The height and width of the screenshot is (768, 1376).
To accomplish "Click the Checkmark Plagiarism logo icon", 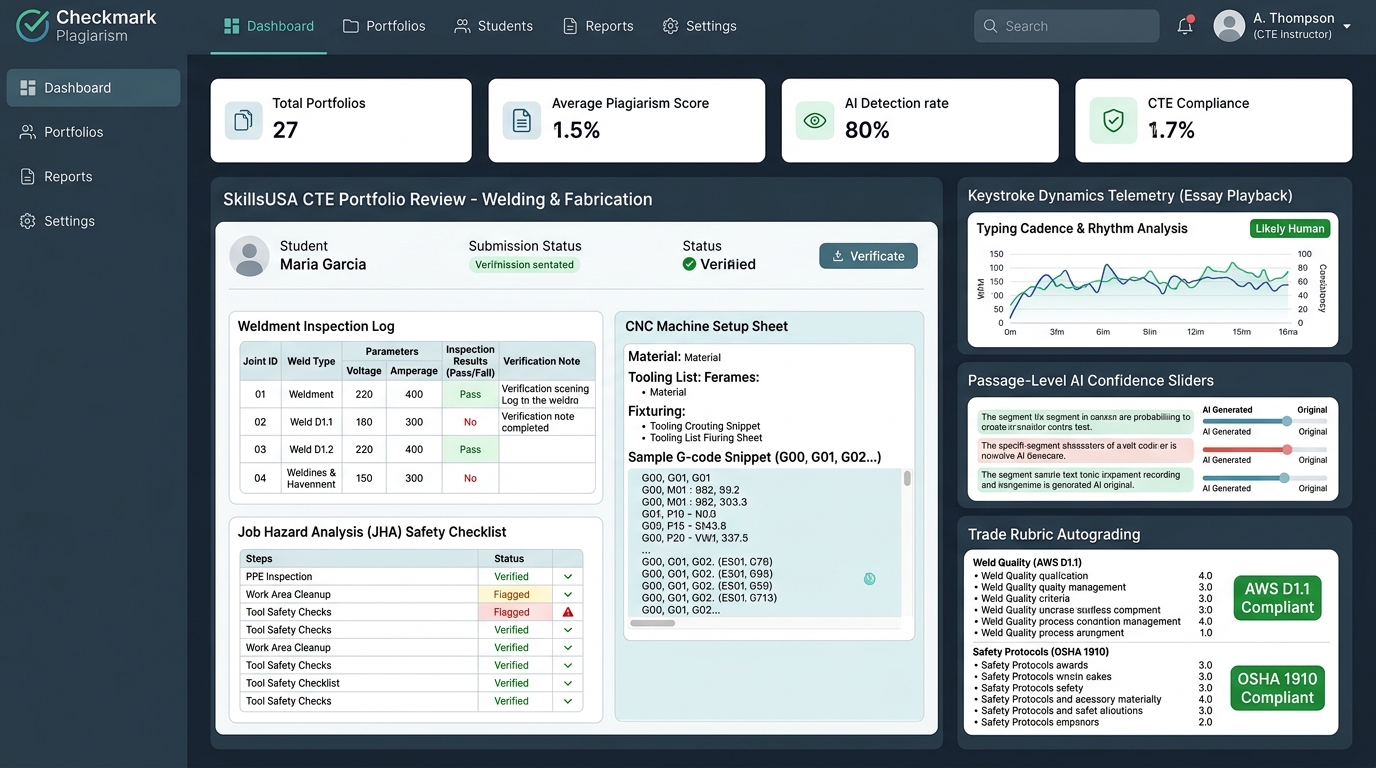I will pyautogui.click(x=32, y=26).
